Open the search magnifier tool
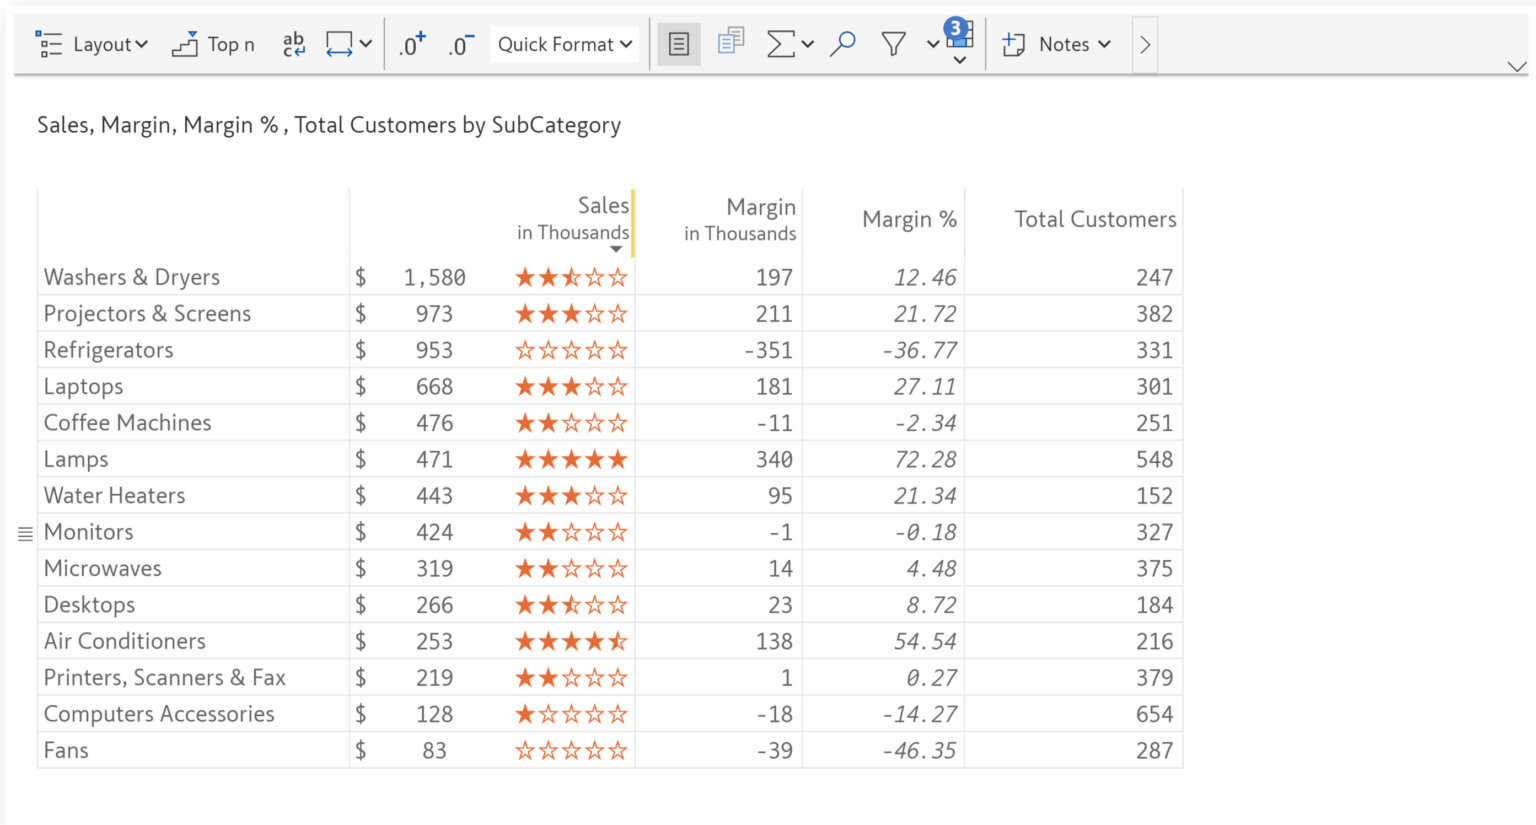Image resolution: width=1536 pixels, height=825 pixels. click(x=841, y=43)
